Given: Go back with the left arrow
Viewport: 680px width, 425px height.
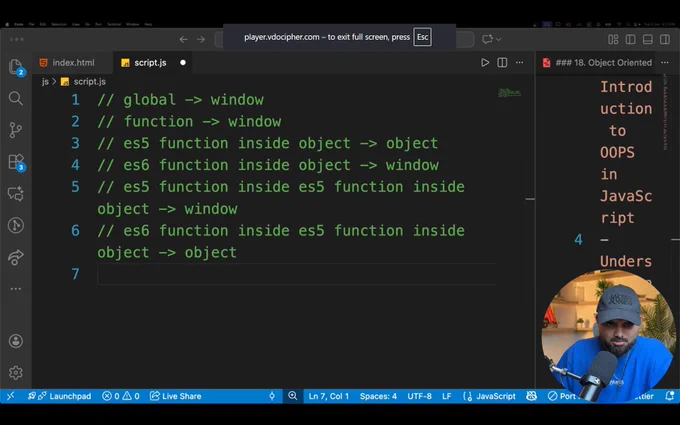Looking at the screenshot, I should click(183, 39).
